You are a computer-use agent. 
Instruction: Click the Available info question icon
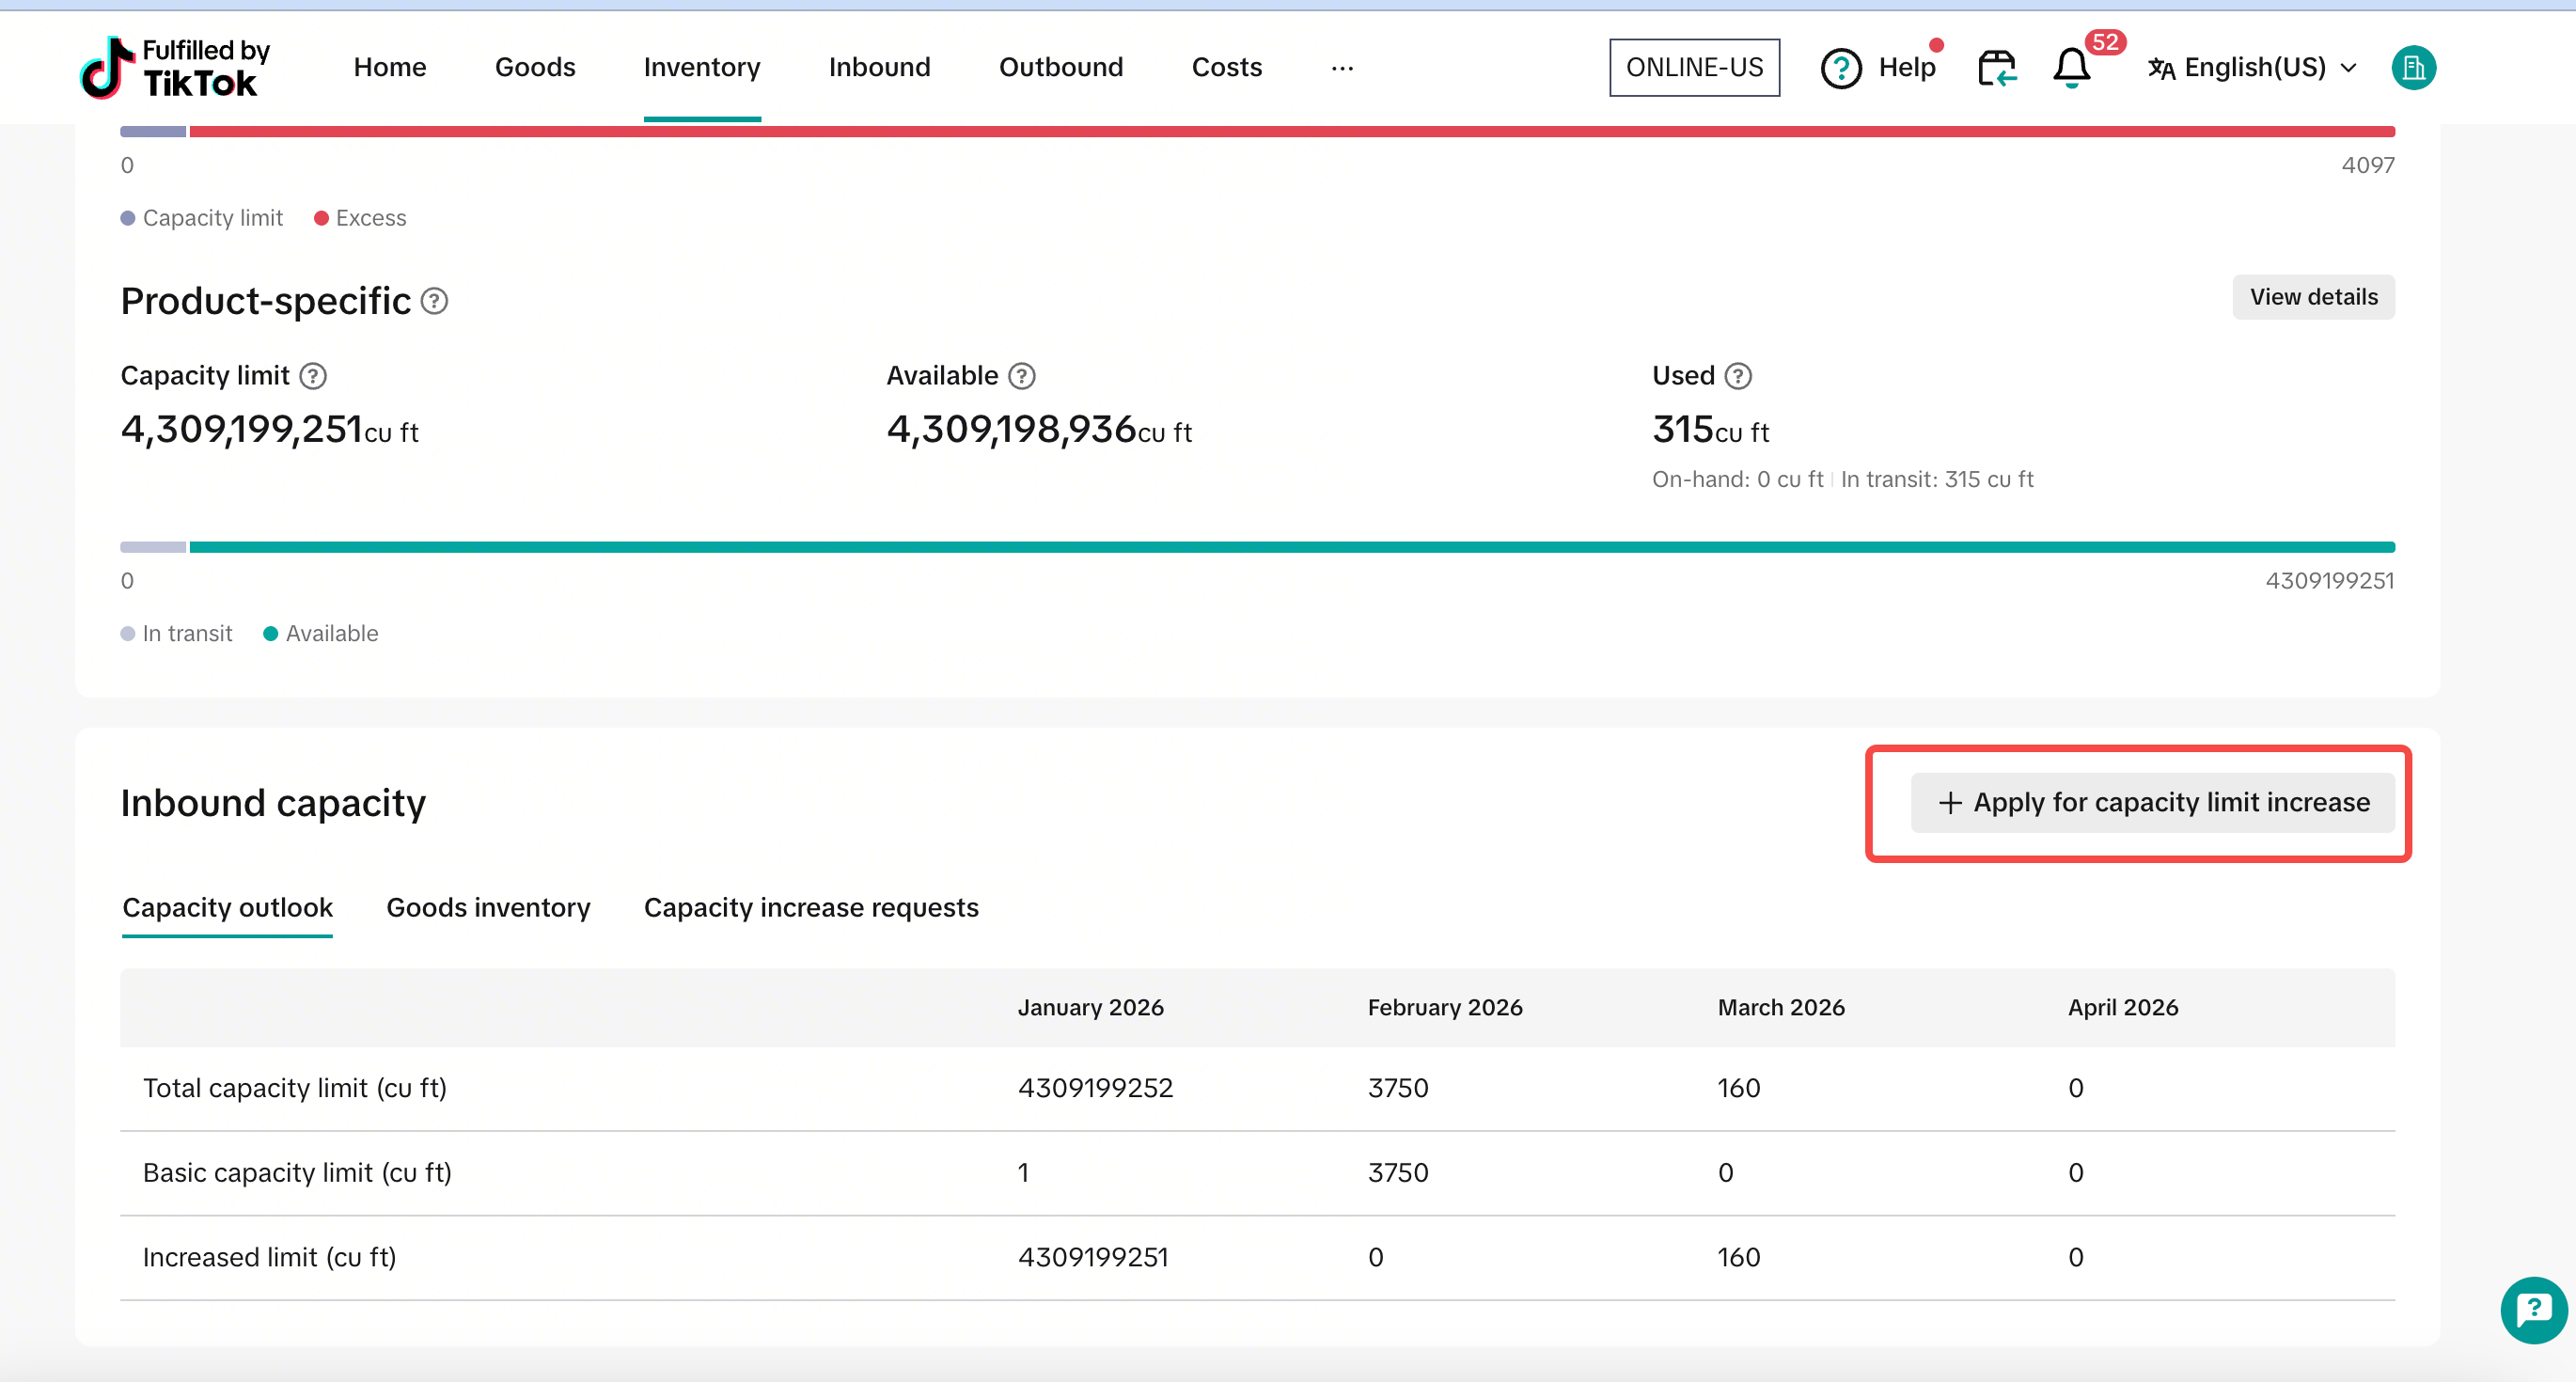pyautogui.click(x=1021, y=376)
